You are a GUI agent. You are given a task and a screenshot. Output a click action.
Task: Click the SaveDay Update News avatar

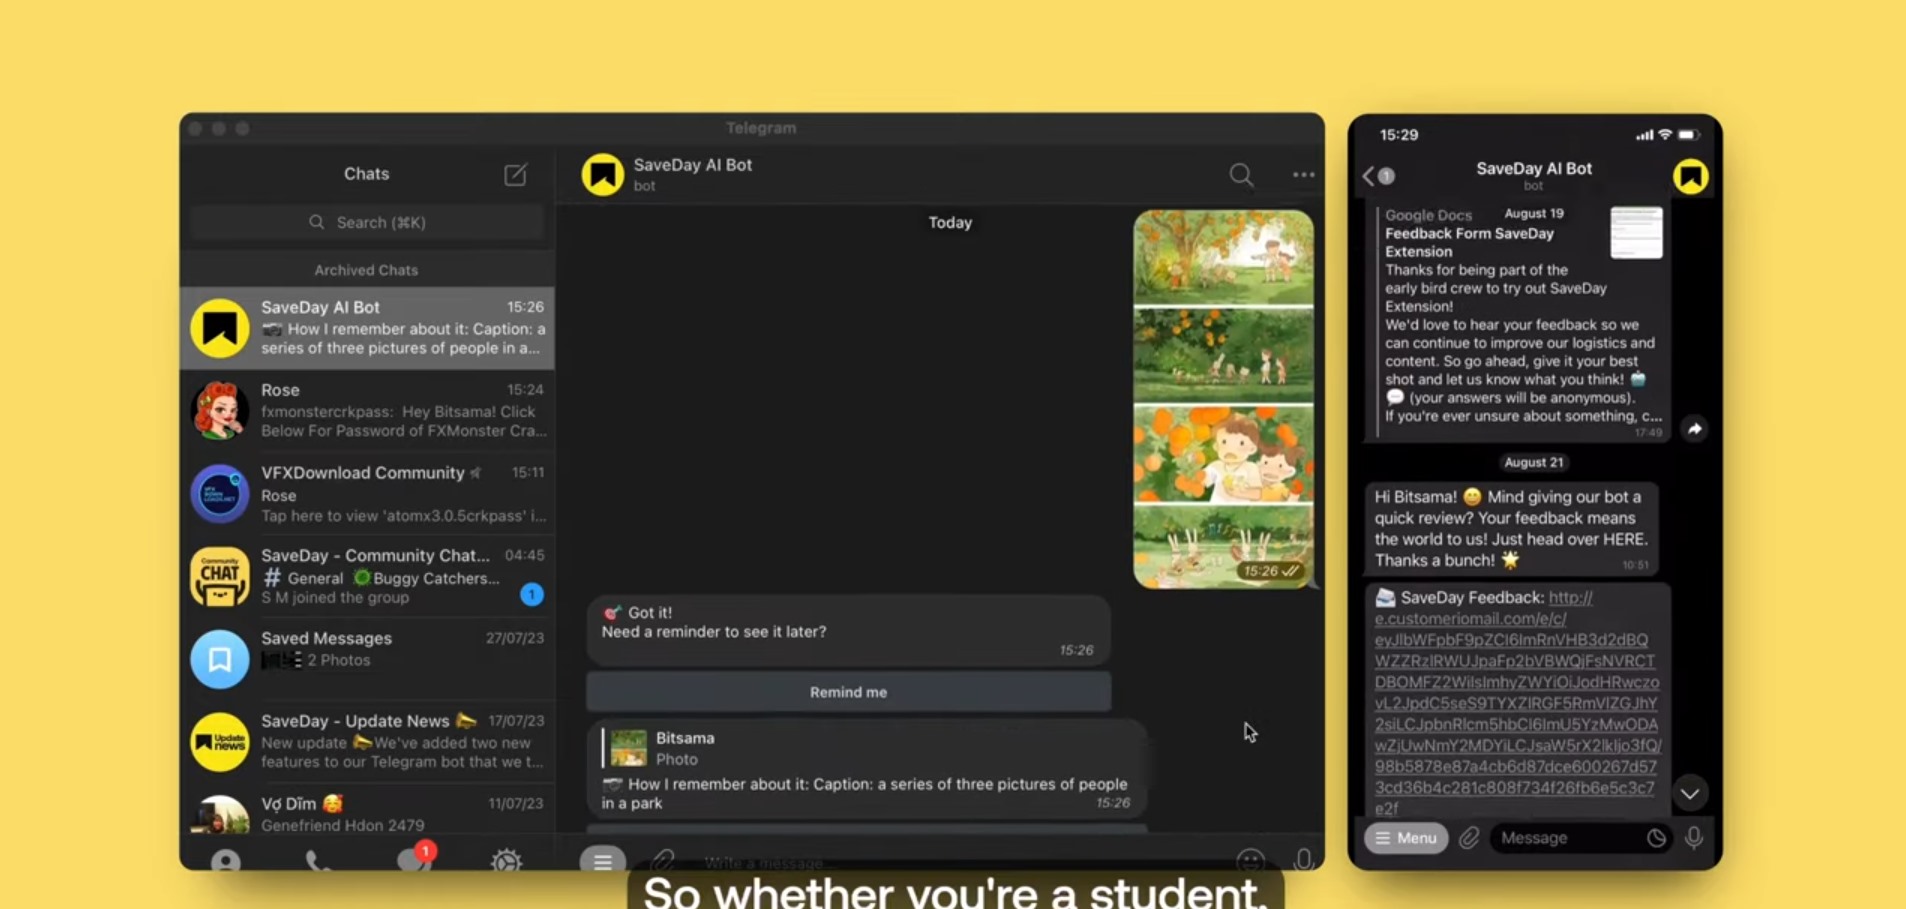coord(220,742)
